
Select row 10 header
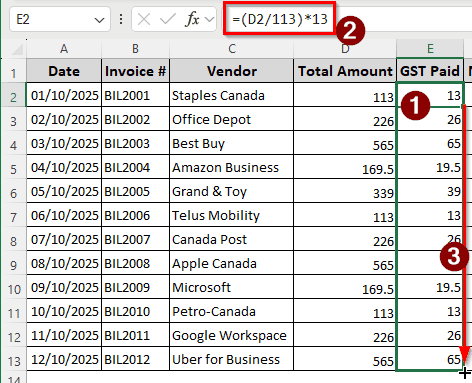click(x=13, y=287)
